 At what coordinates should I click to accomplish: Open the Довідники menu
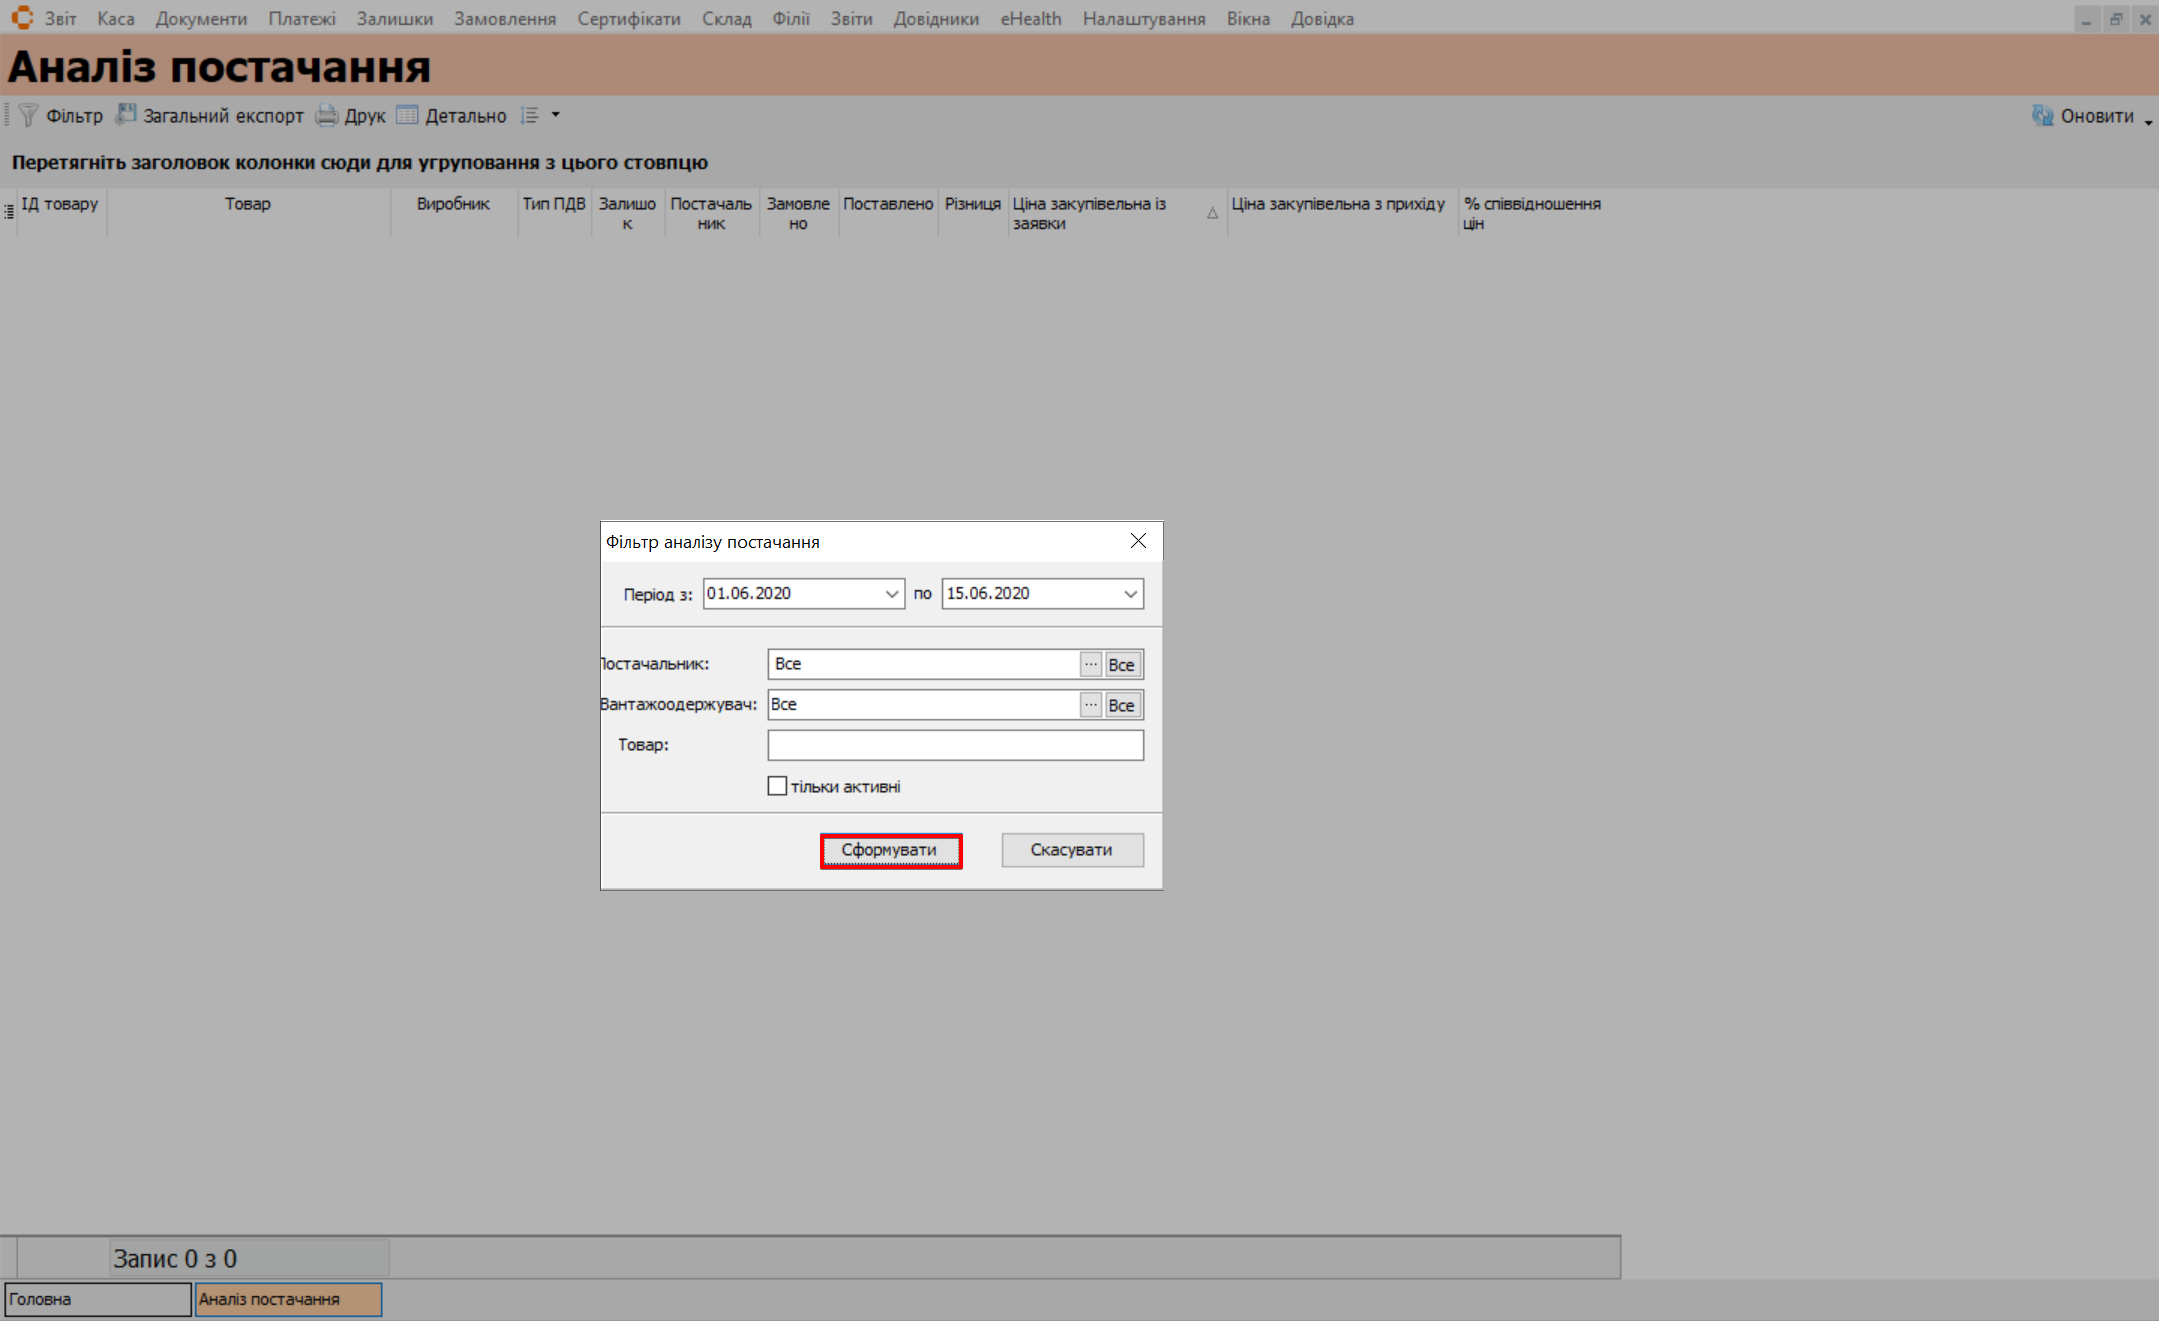click(936, 19)
